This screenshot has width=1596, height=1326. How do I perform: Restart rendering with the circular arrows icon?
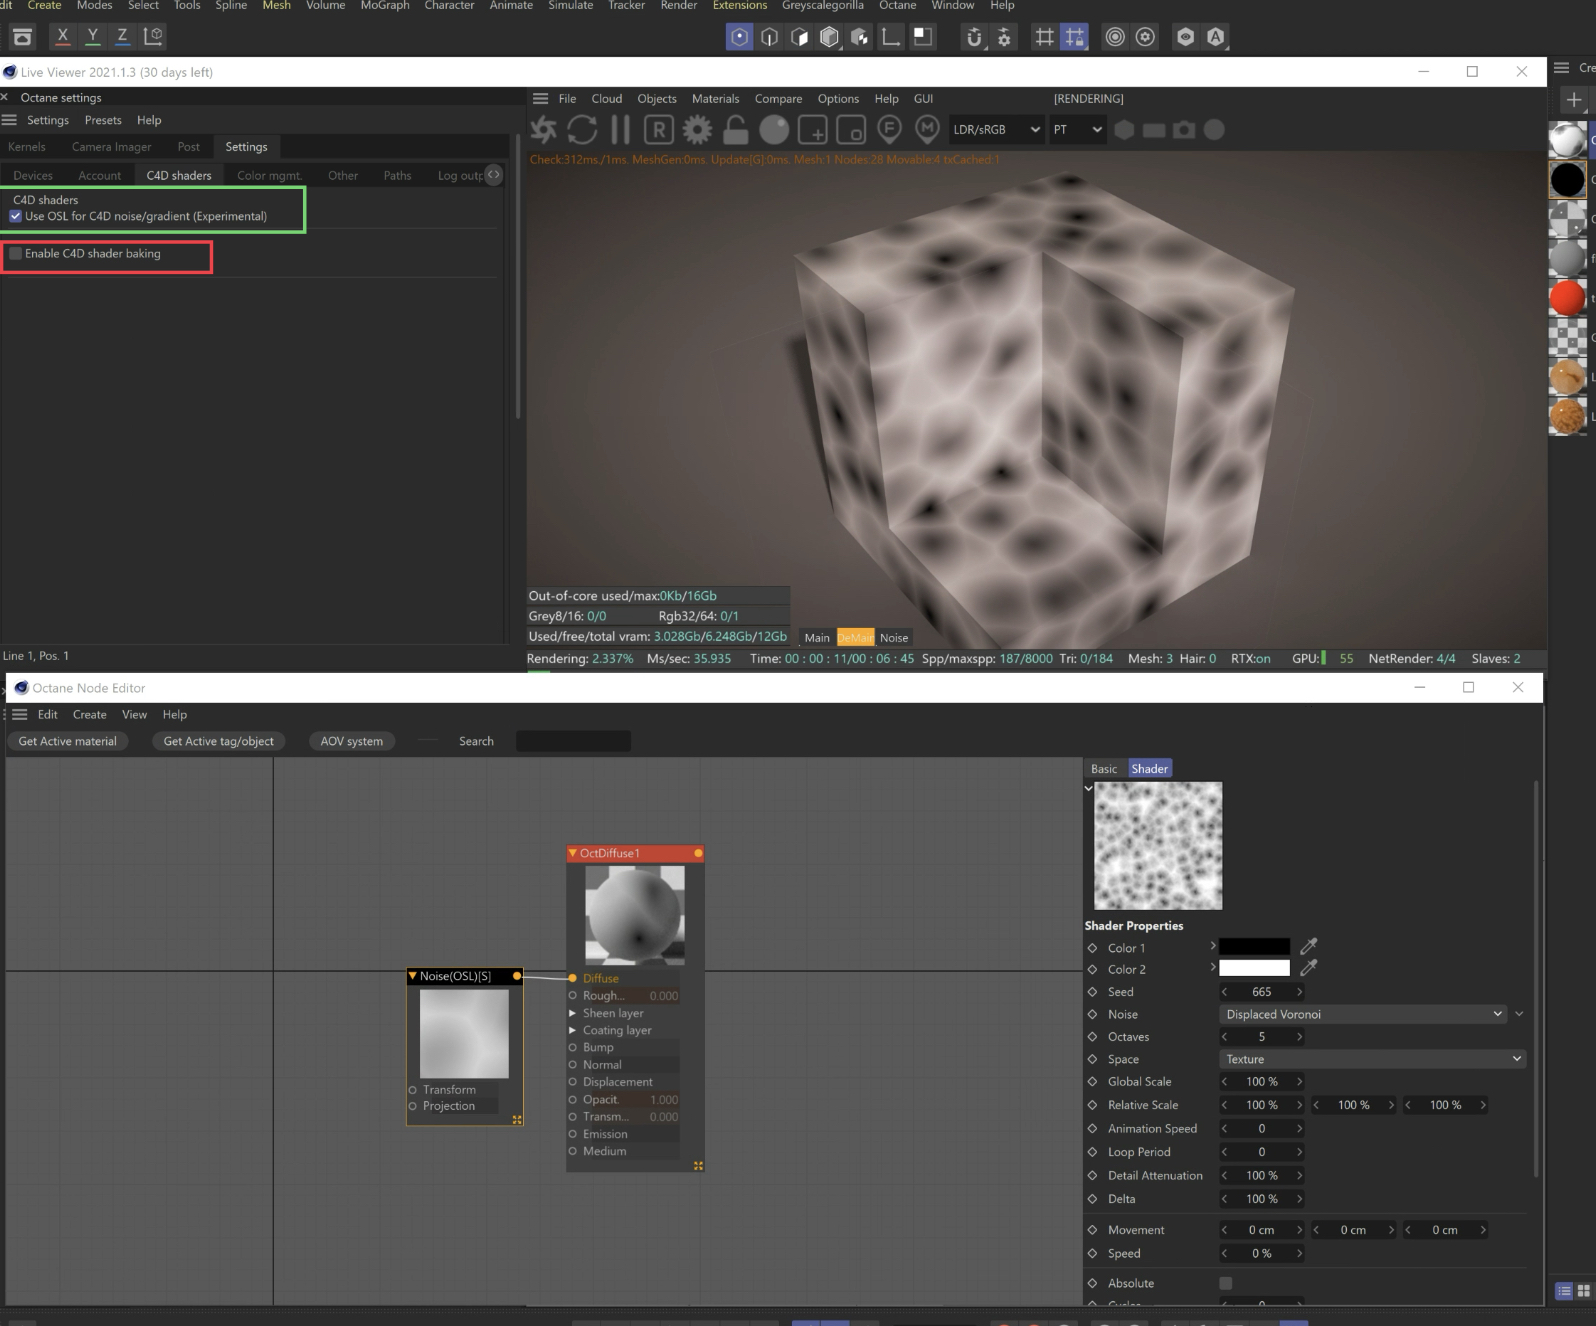[x=582, y=130]
